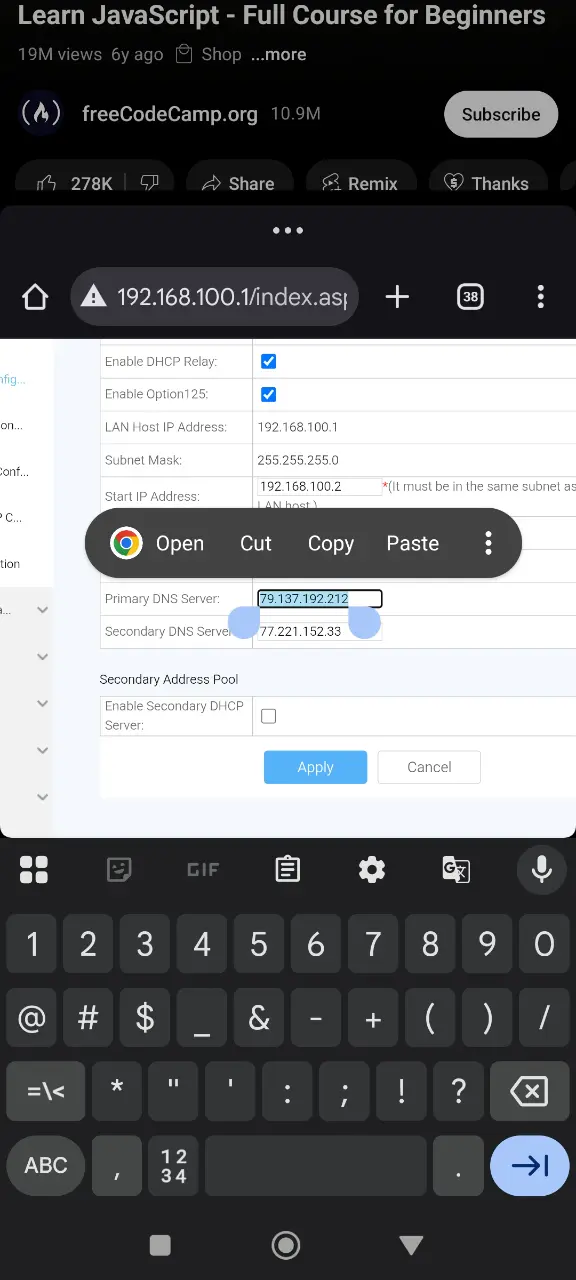Choose Open in the text selection menu
The image size is (576, 1280).
pyautogui.click(x=180, y=543)
